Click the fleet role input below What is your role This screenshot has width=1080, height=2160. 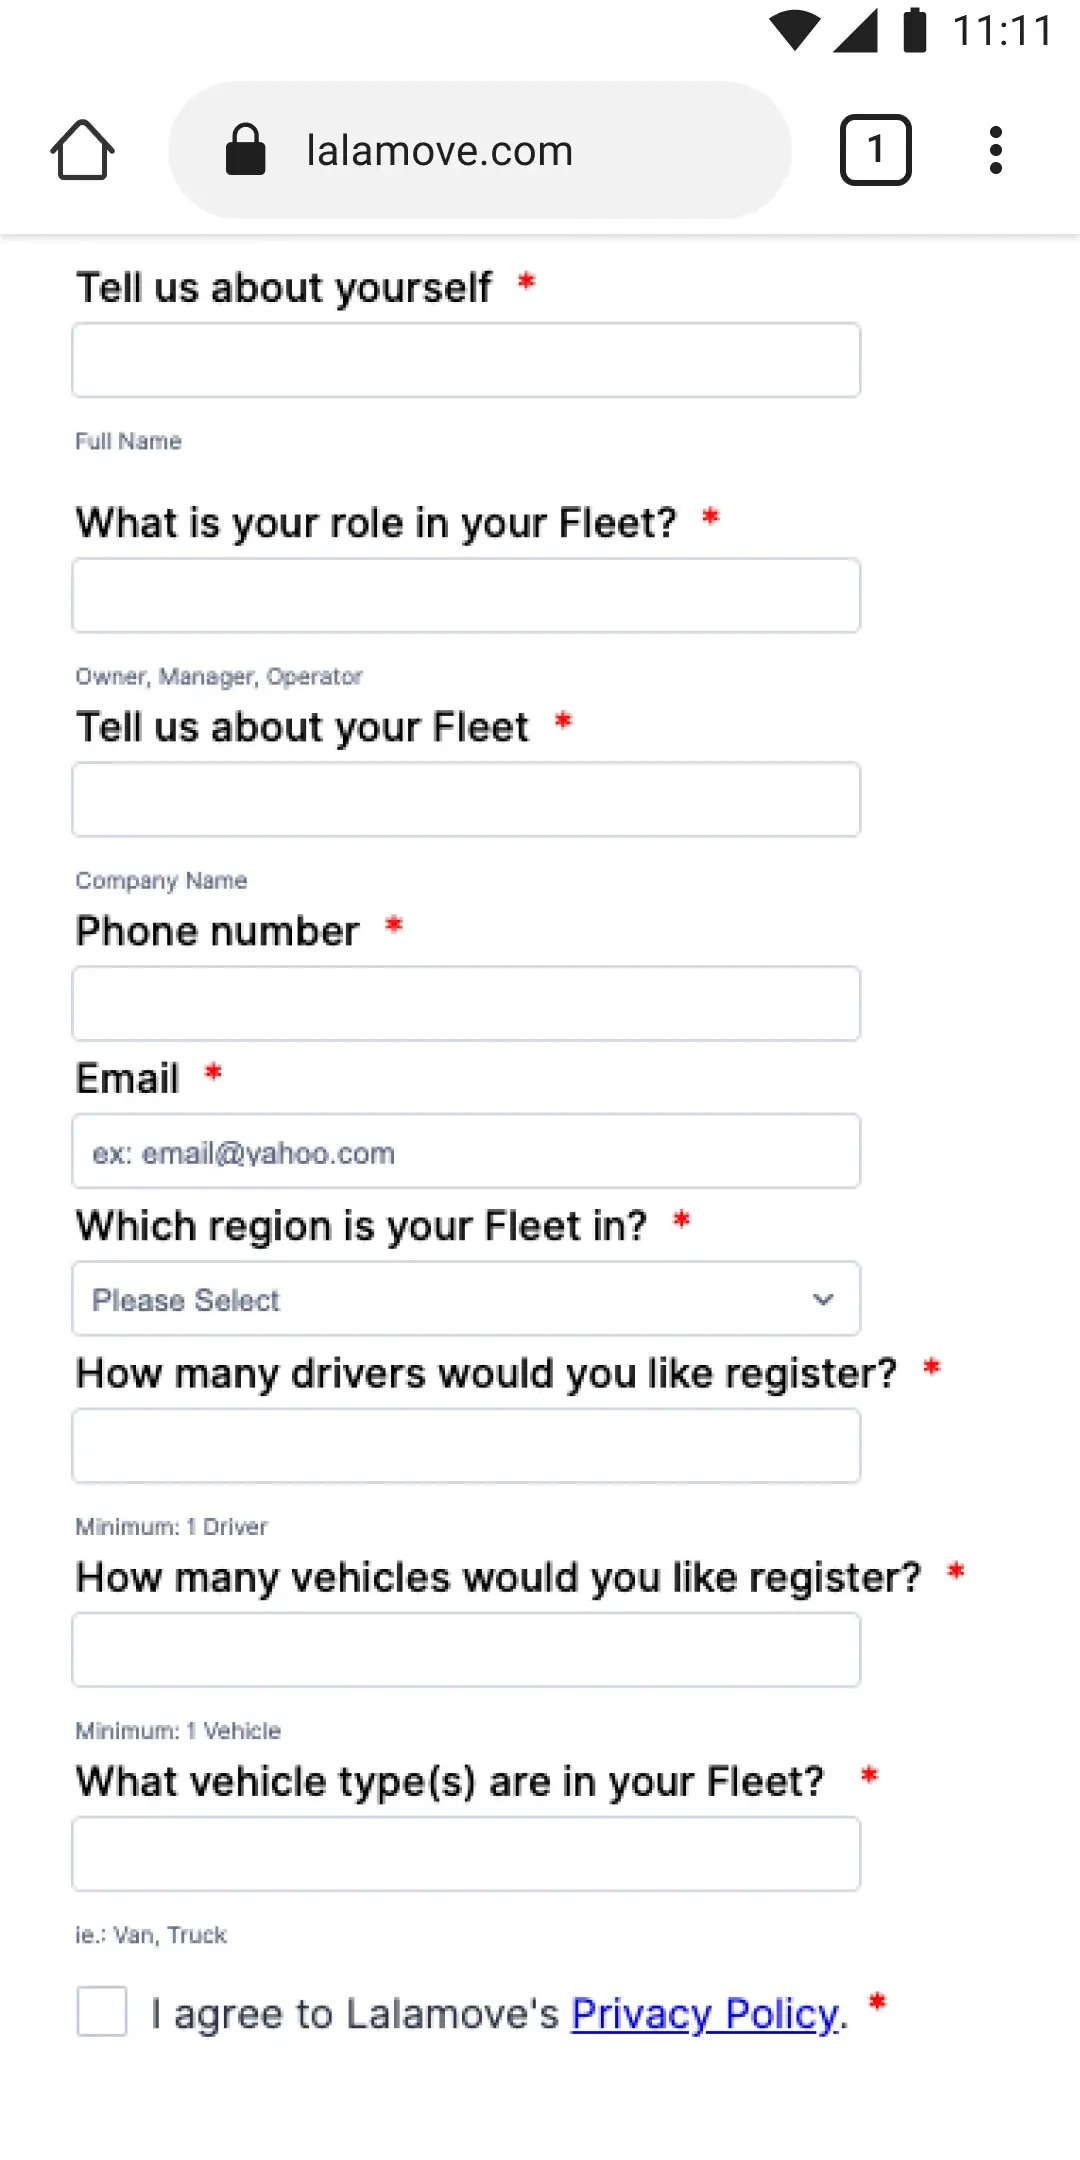[x=465, y=595]
